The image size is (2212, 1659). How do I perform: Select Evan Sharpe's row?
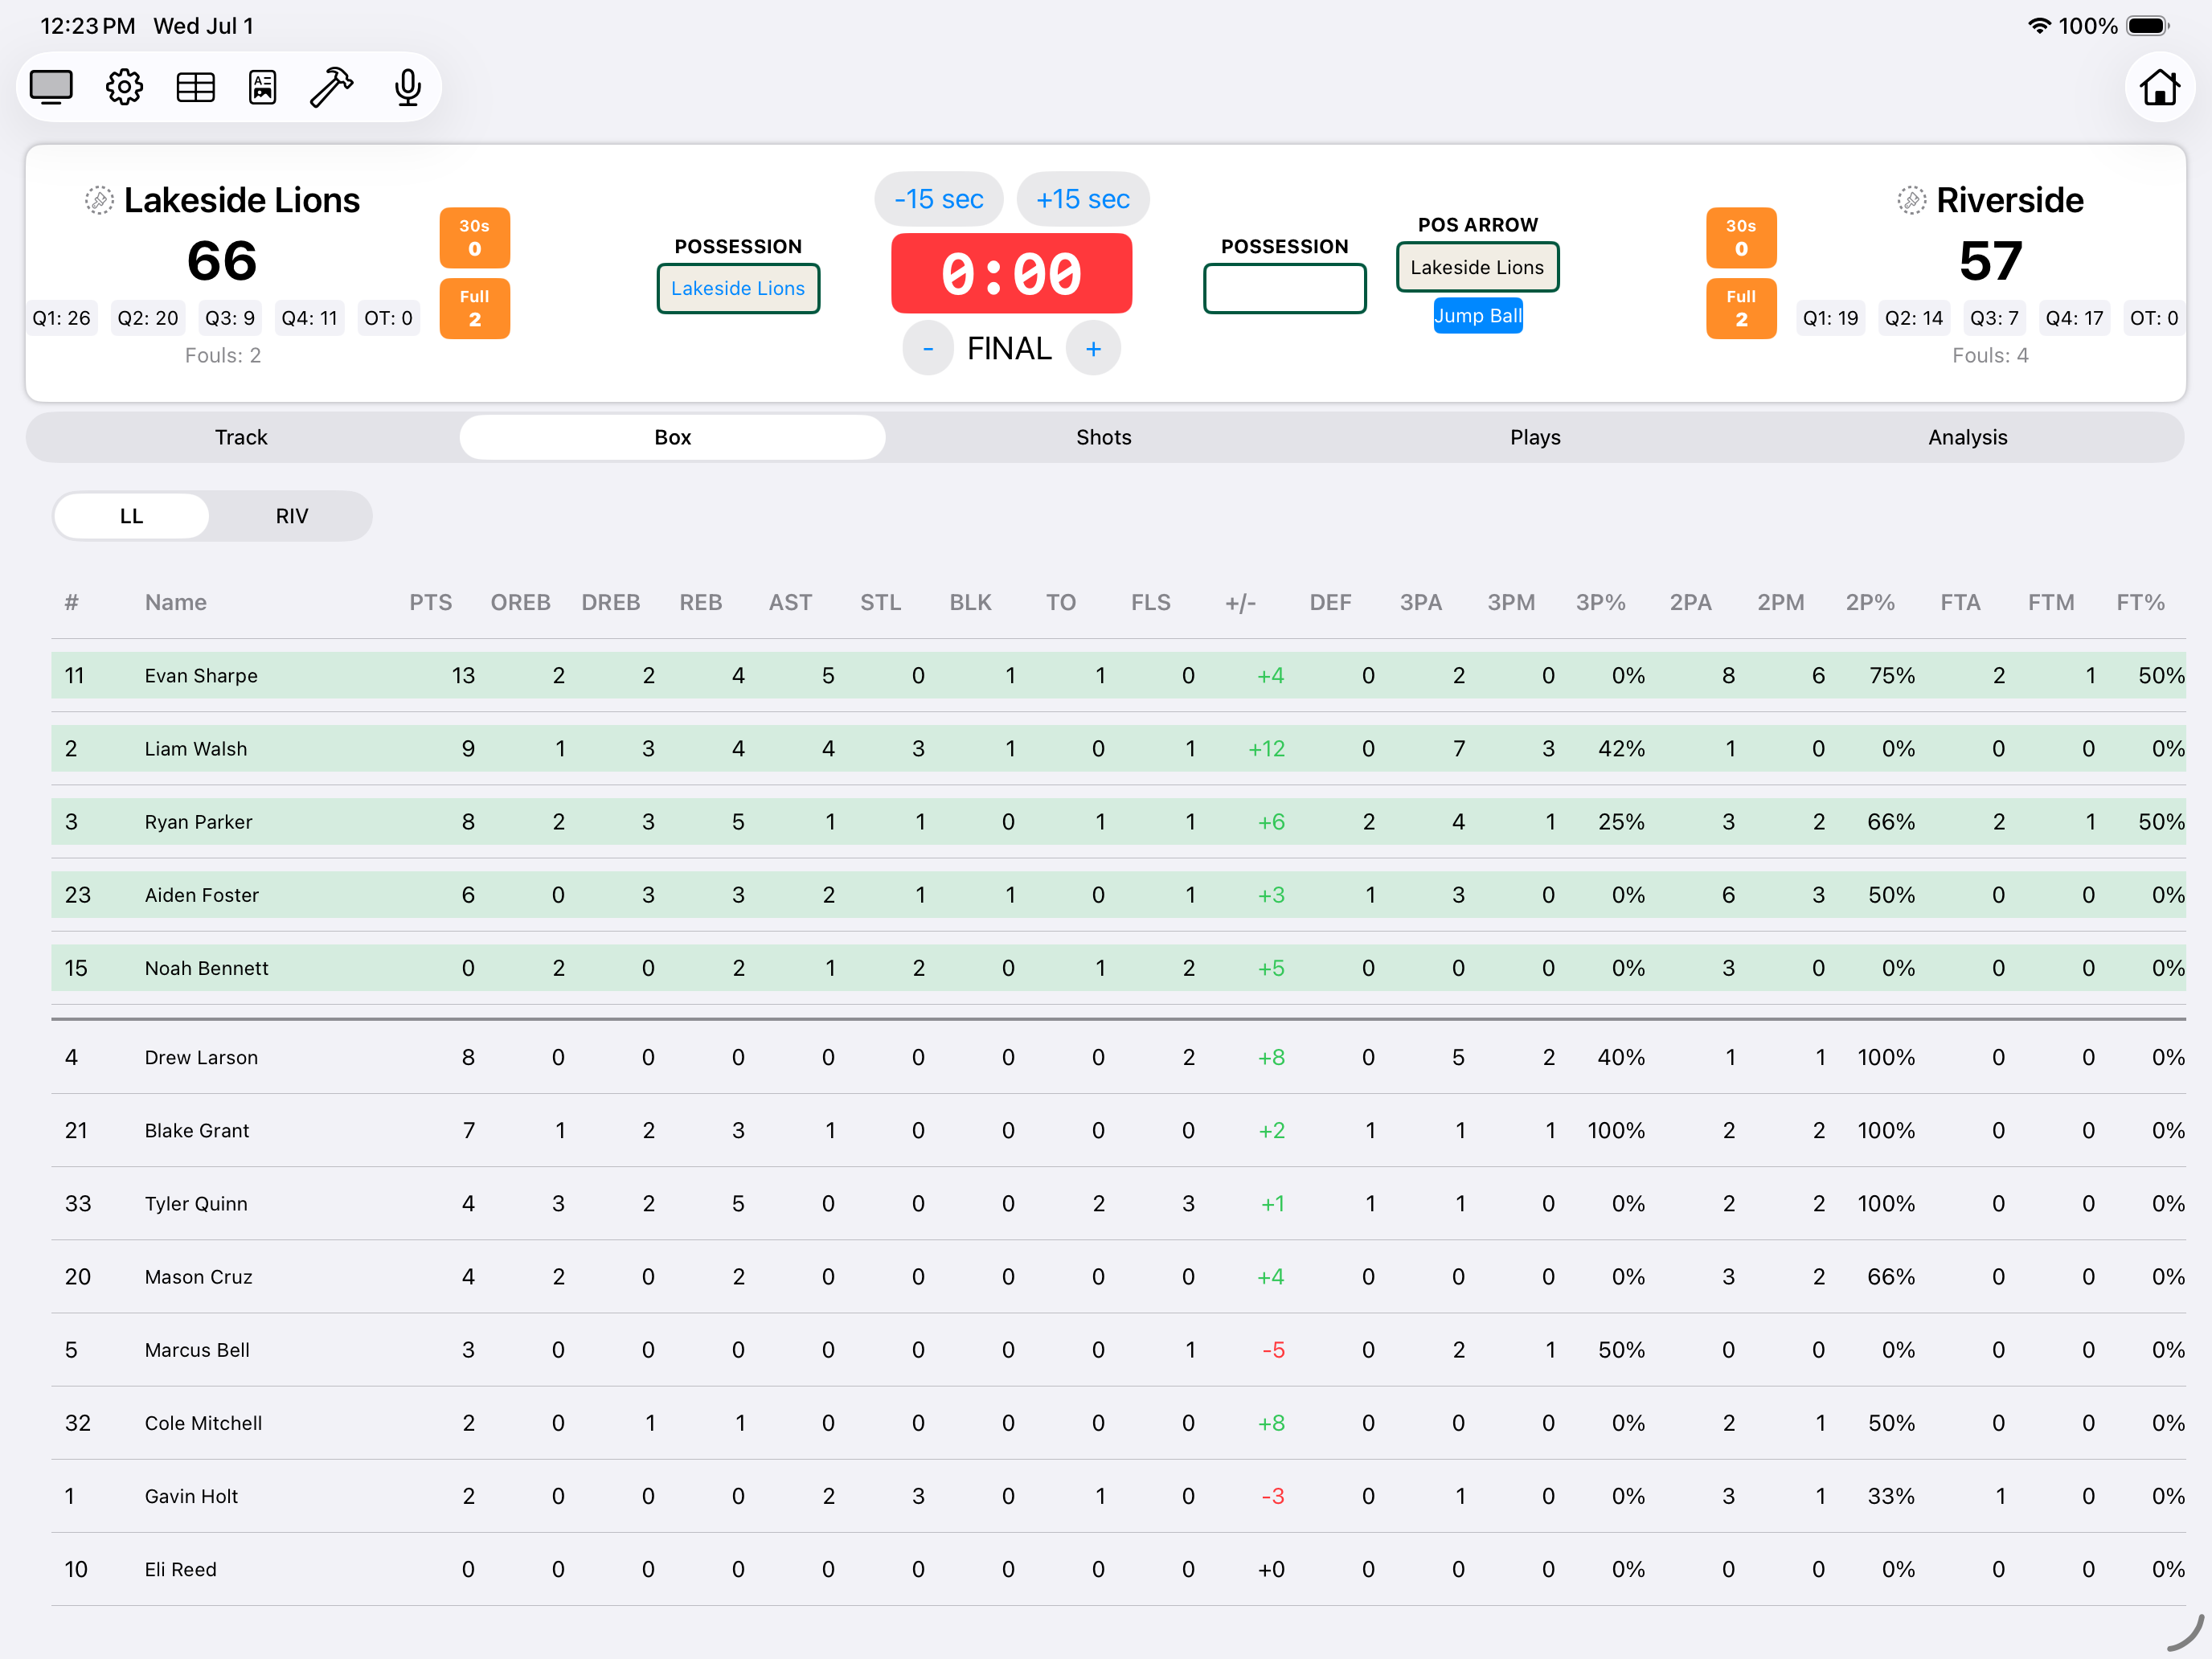[x=1118, y=675]
